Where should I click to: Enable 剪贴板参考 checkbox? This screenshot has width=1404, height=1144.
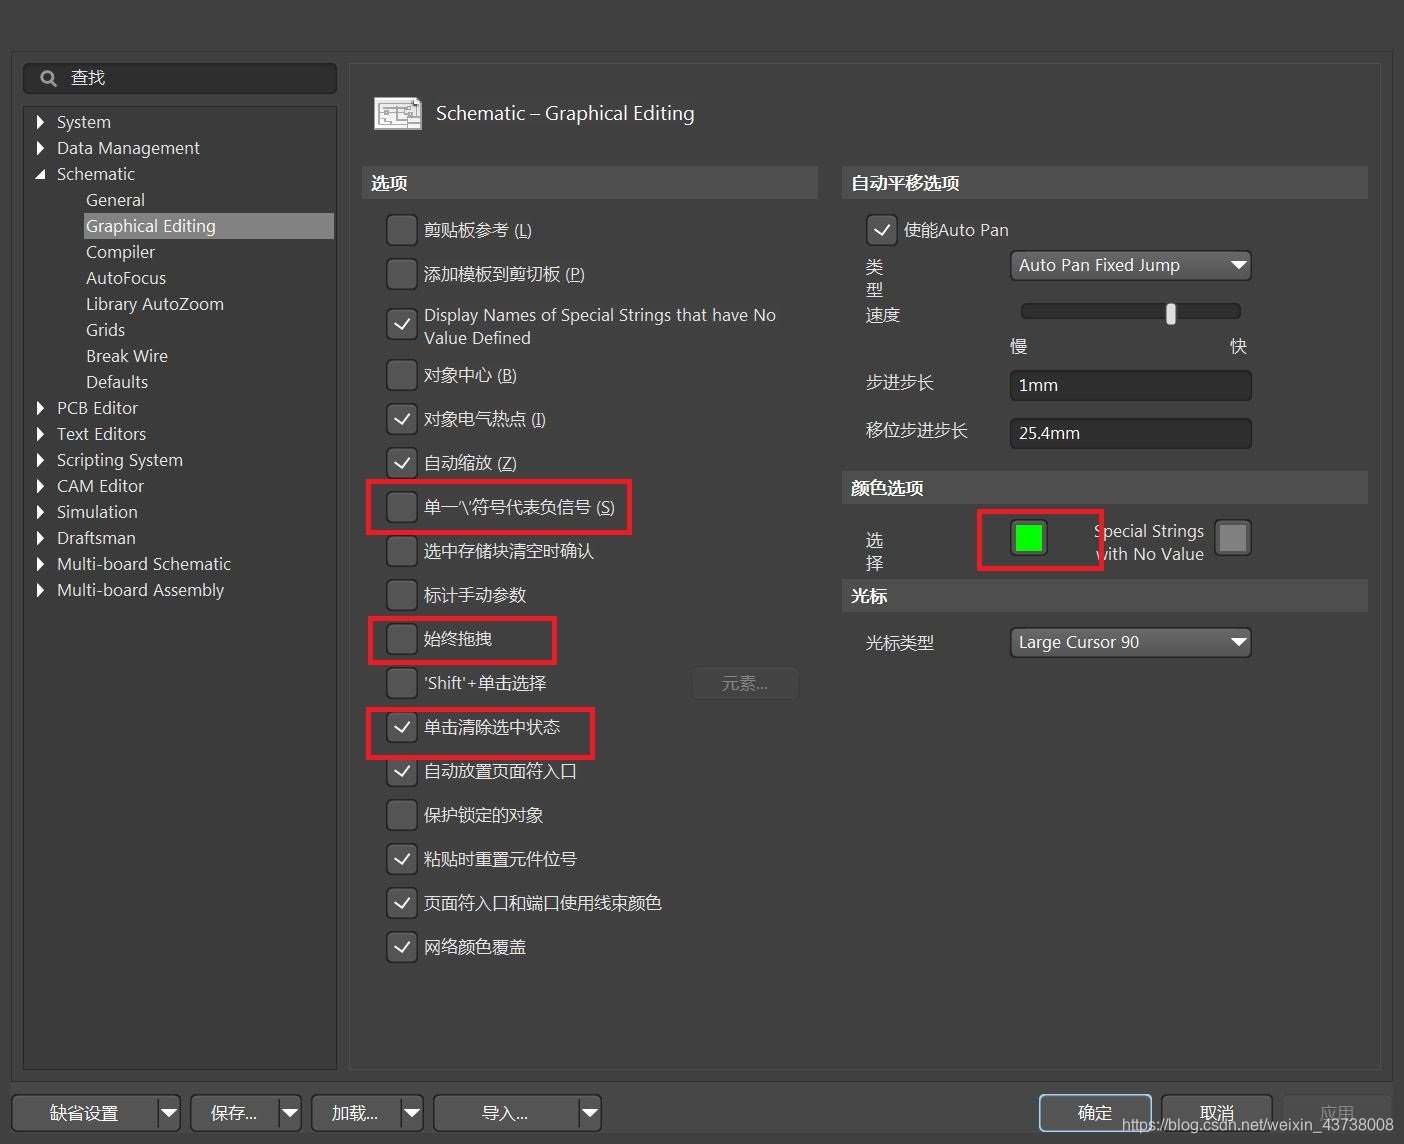[401, 230]
